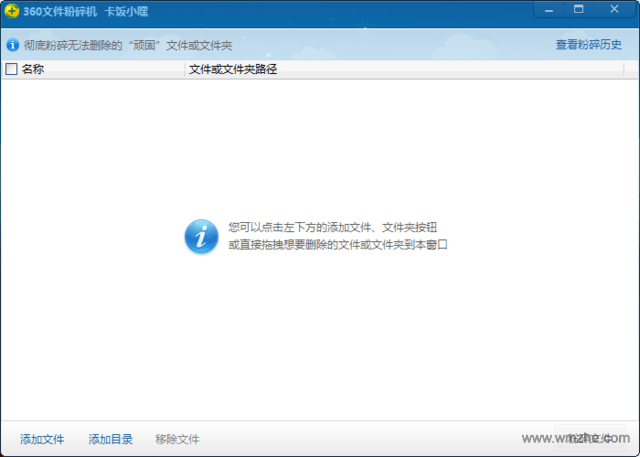
Task: Click the greyed-out 移除文件 button
Action: point(177,439)
